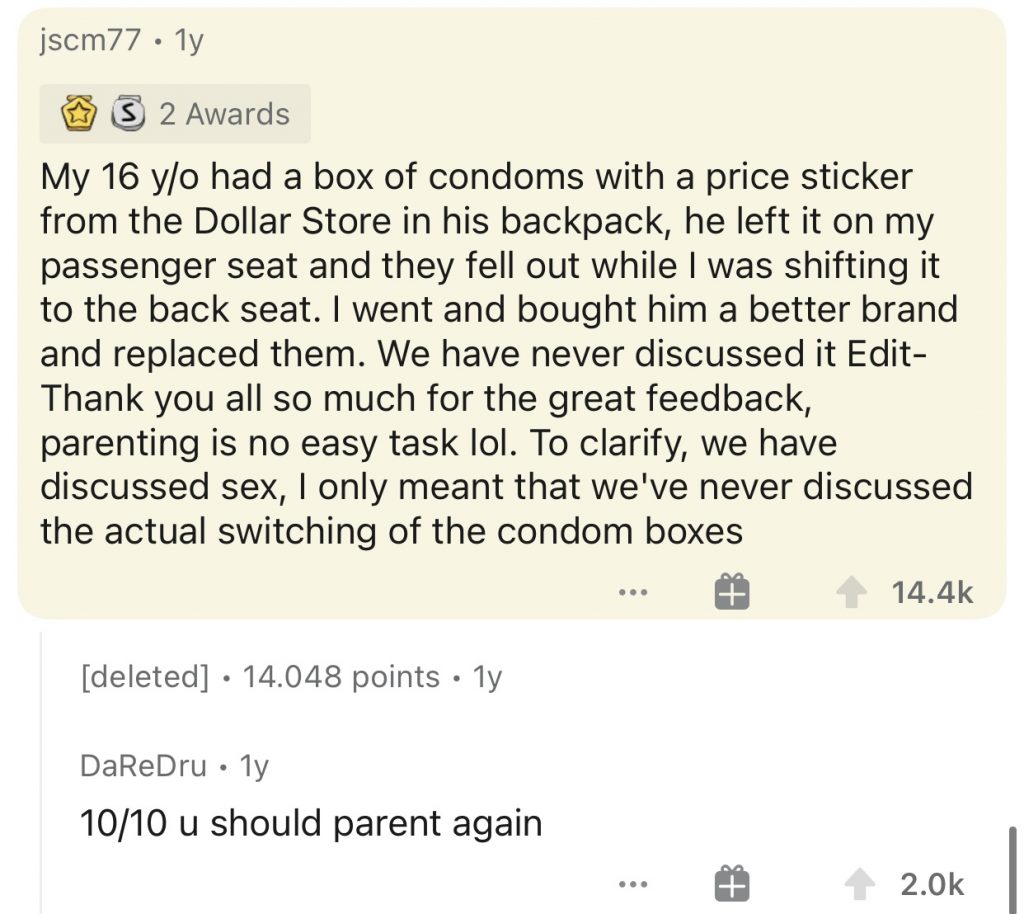Click the gold award icon on jscm77's comment
This screenshot has width=1024, height=914.
click(78, 114)
